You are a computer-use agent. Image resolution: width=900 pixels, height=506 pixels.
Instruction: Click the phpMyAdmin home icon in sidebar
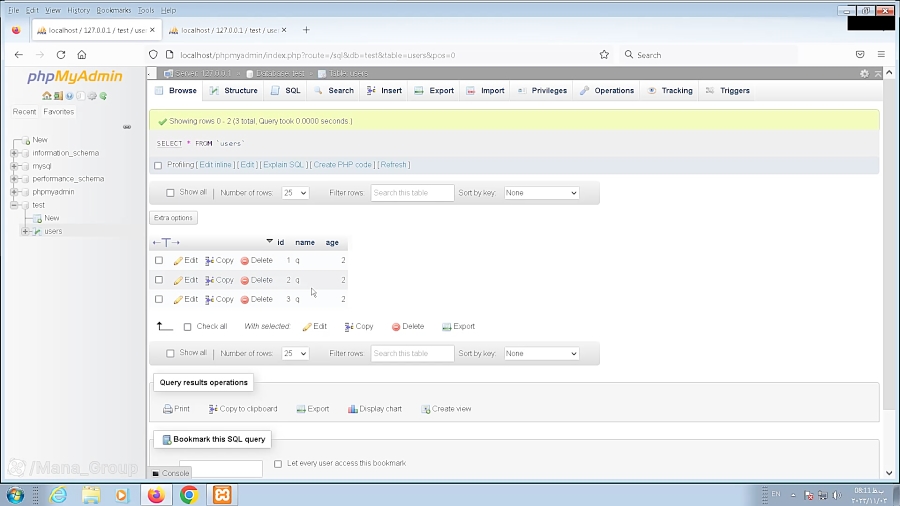tap(46, 96)
